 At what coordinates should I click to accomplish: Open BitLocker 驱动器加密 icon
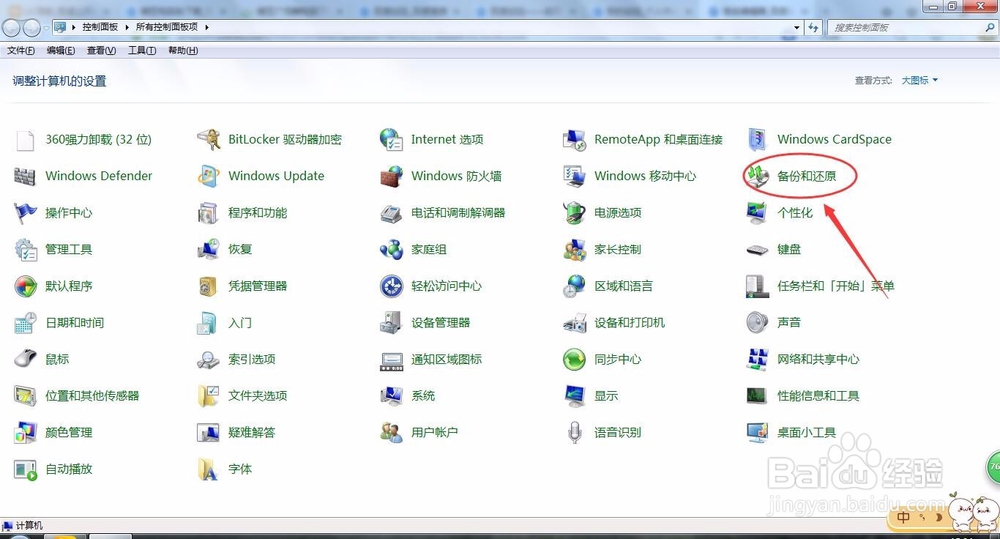(x=209, y=140)
